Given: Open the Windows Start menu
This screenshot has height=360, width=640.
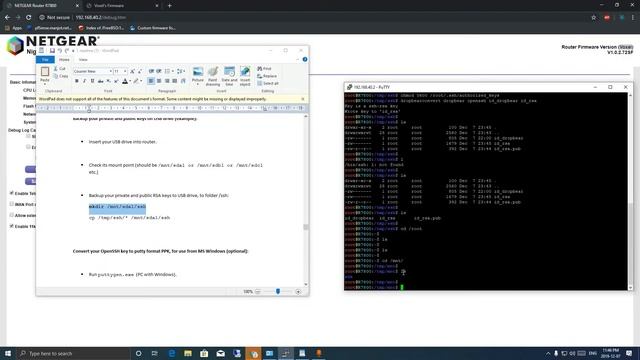Looking at the screenshot, I should pos(8,353).
